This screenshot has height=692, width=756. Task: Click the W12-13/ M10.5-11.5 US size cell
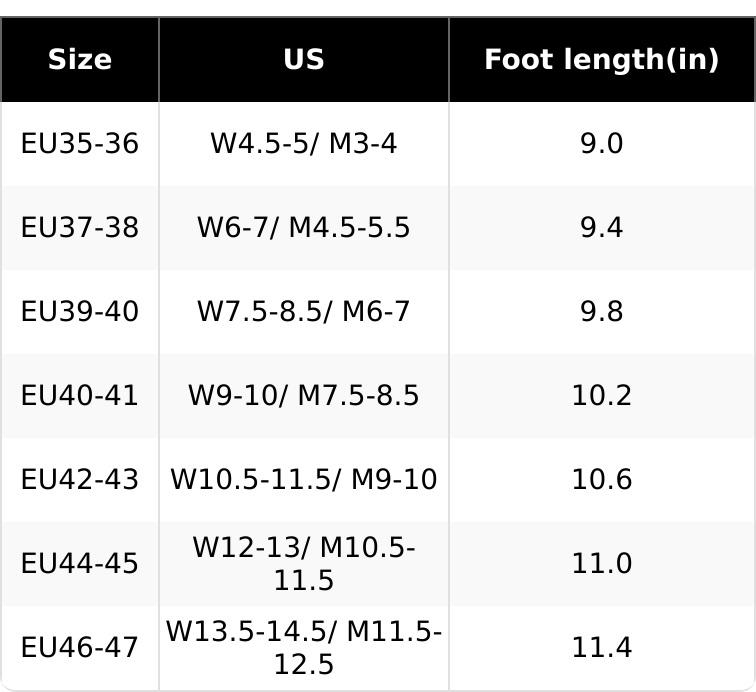[303, 564]
